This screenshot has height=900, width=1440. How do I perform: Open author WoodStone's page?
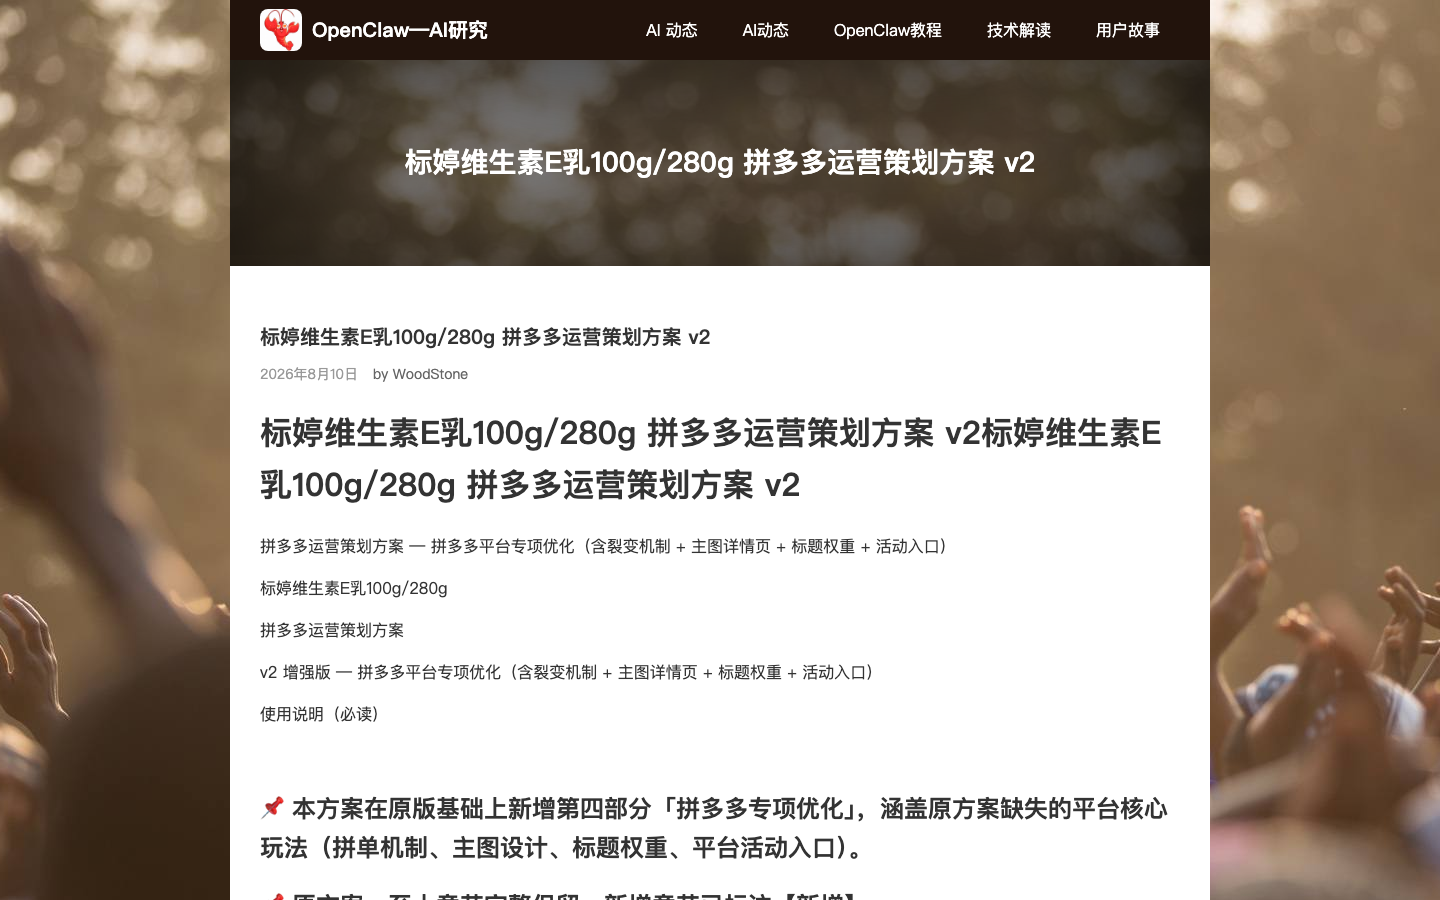point(430,374)
